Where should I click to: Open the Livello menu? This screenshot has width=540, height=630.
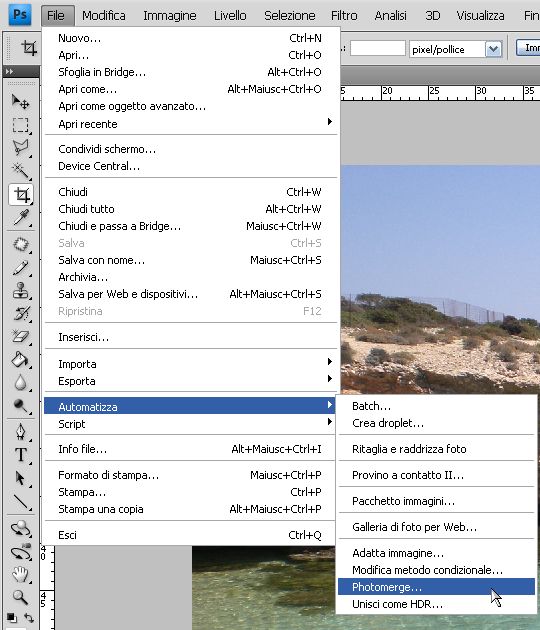pos(230,16)
